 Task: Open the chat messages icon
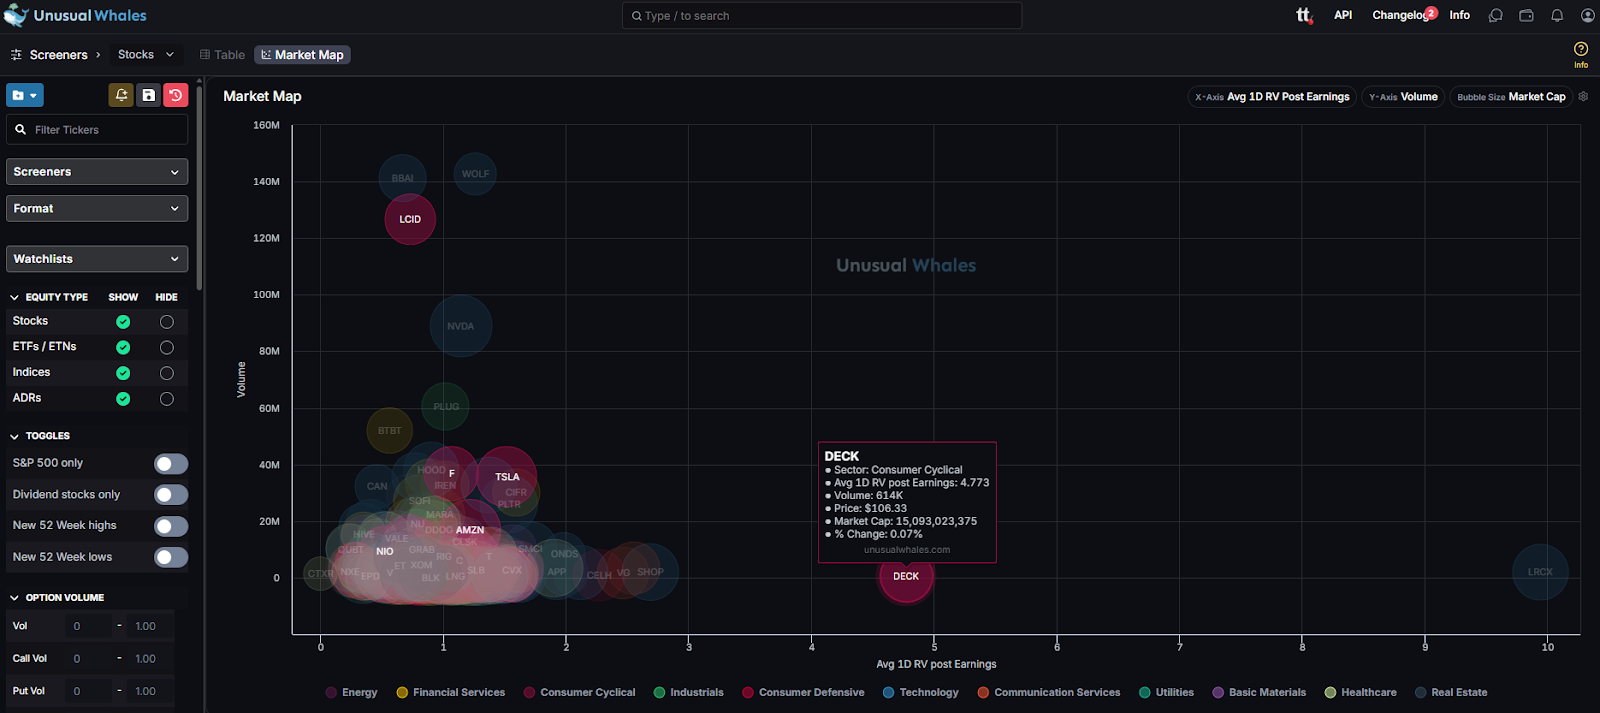click(x=1495, y=15)
